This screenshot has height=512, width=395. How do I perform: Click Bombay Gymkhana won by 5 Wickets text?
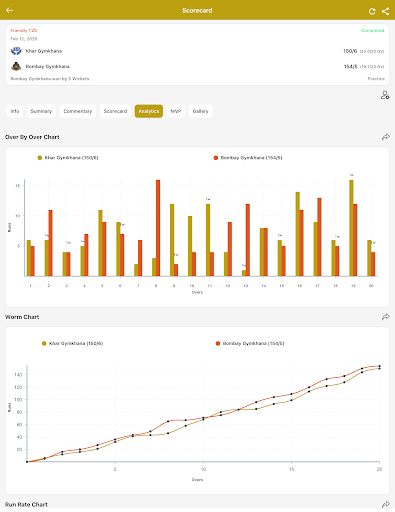click(x=50, y=79)
